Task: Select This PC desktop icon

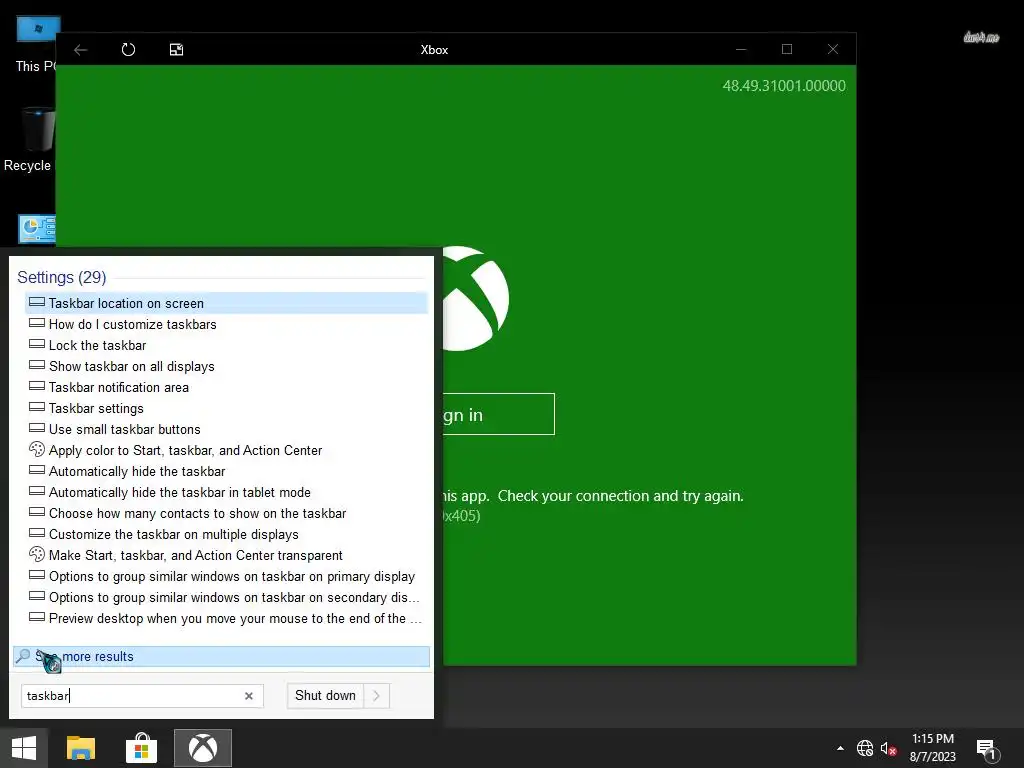Action: click(x=36, y=44)
